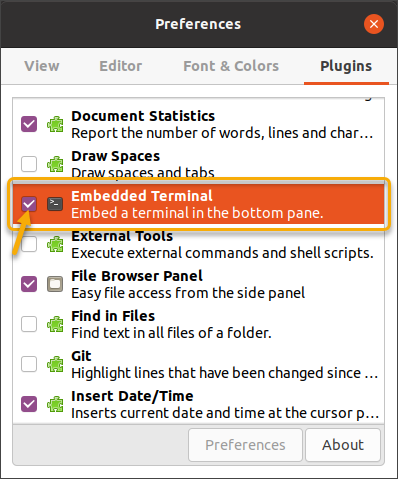Switch to the View tab

pyautogui.click(x=42, y=66)
